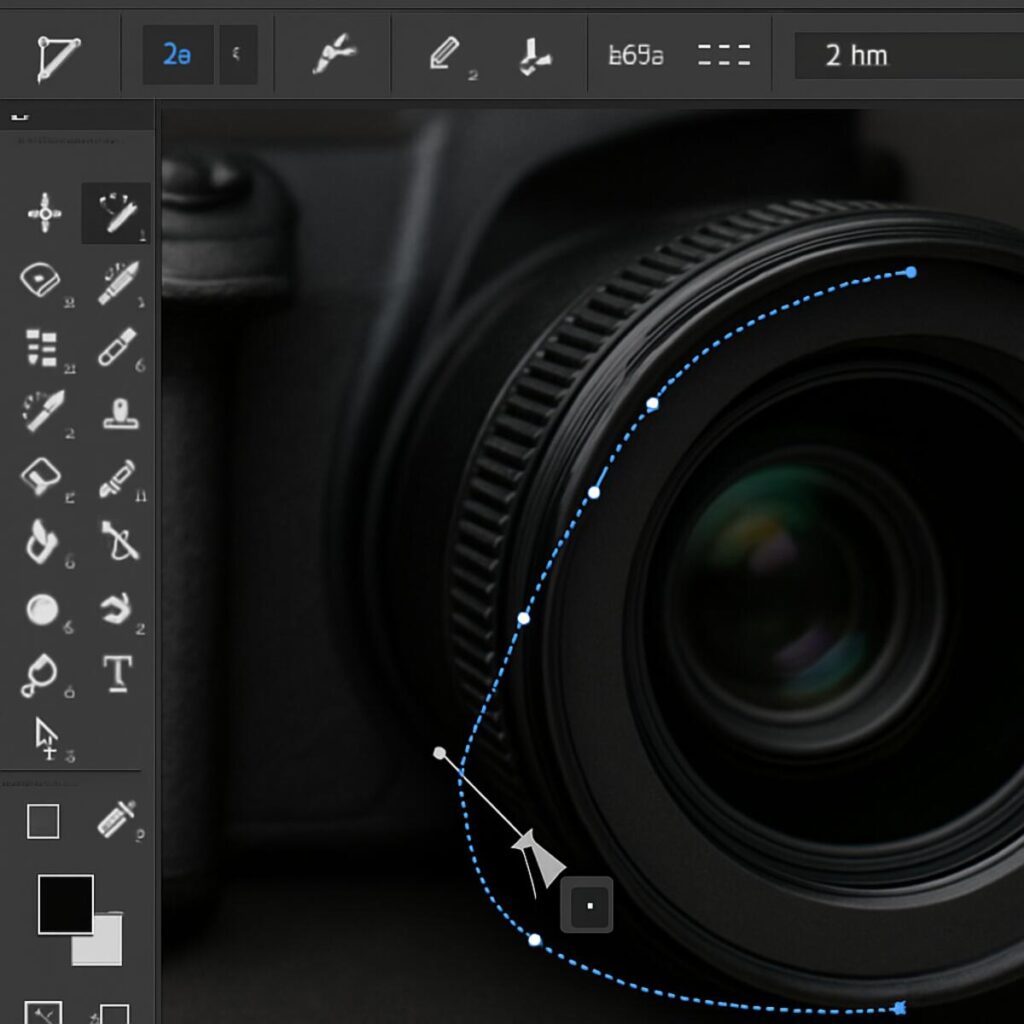Select the highlighted Pen tool in toolbox
Viewport: 1024px width, 1024px height.
tap(116, 213)
